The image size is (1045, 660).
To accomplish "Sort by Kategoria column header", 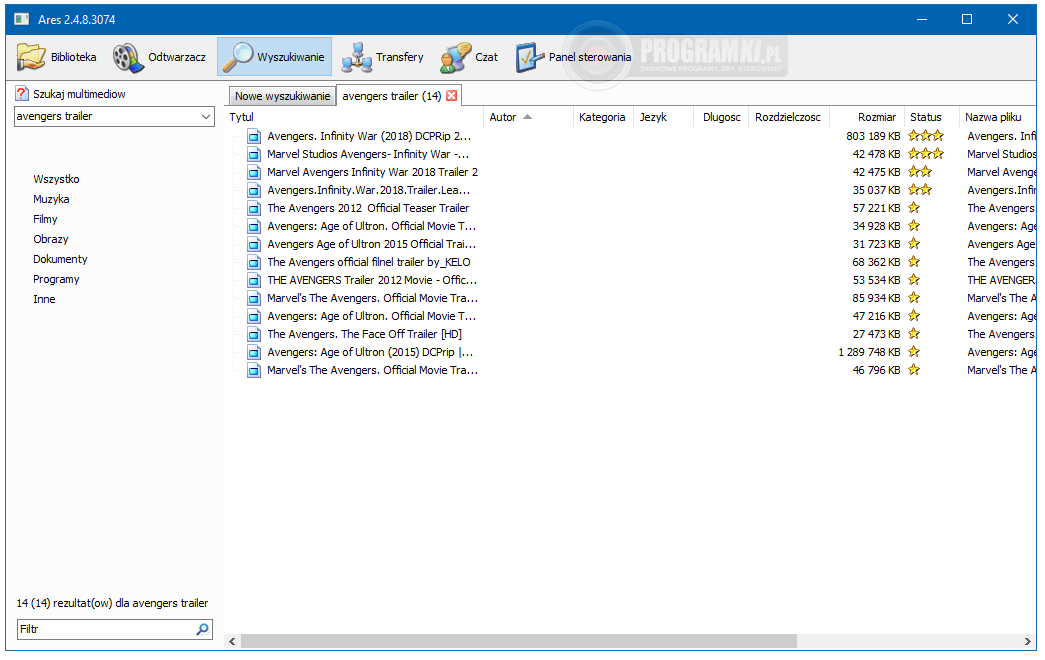I will point(602,117).
